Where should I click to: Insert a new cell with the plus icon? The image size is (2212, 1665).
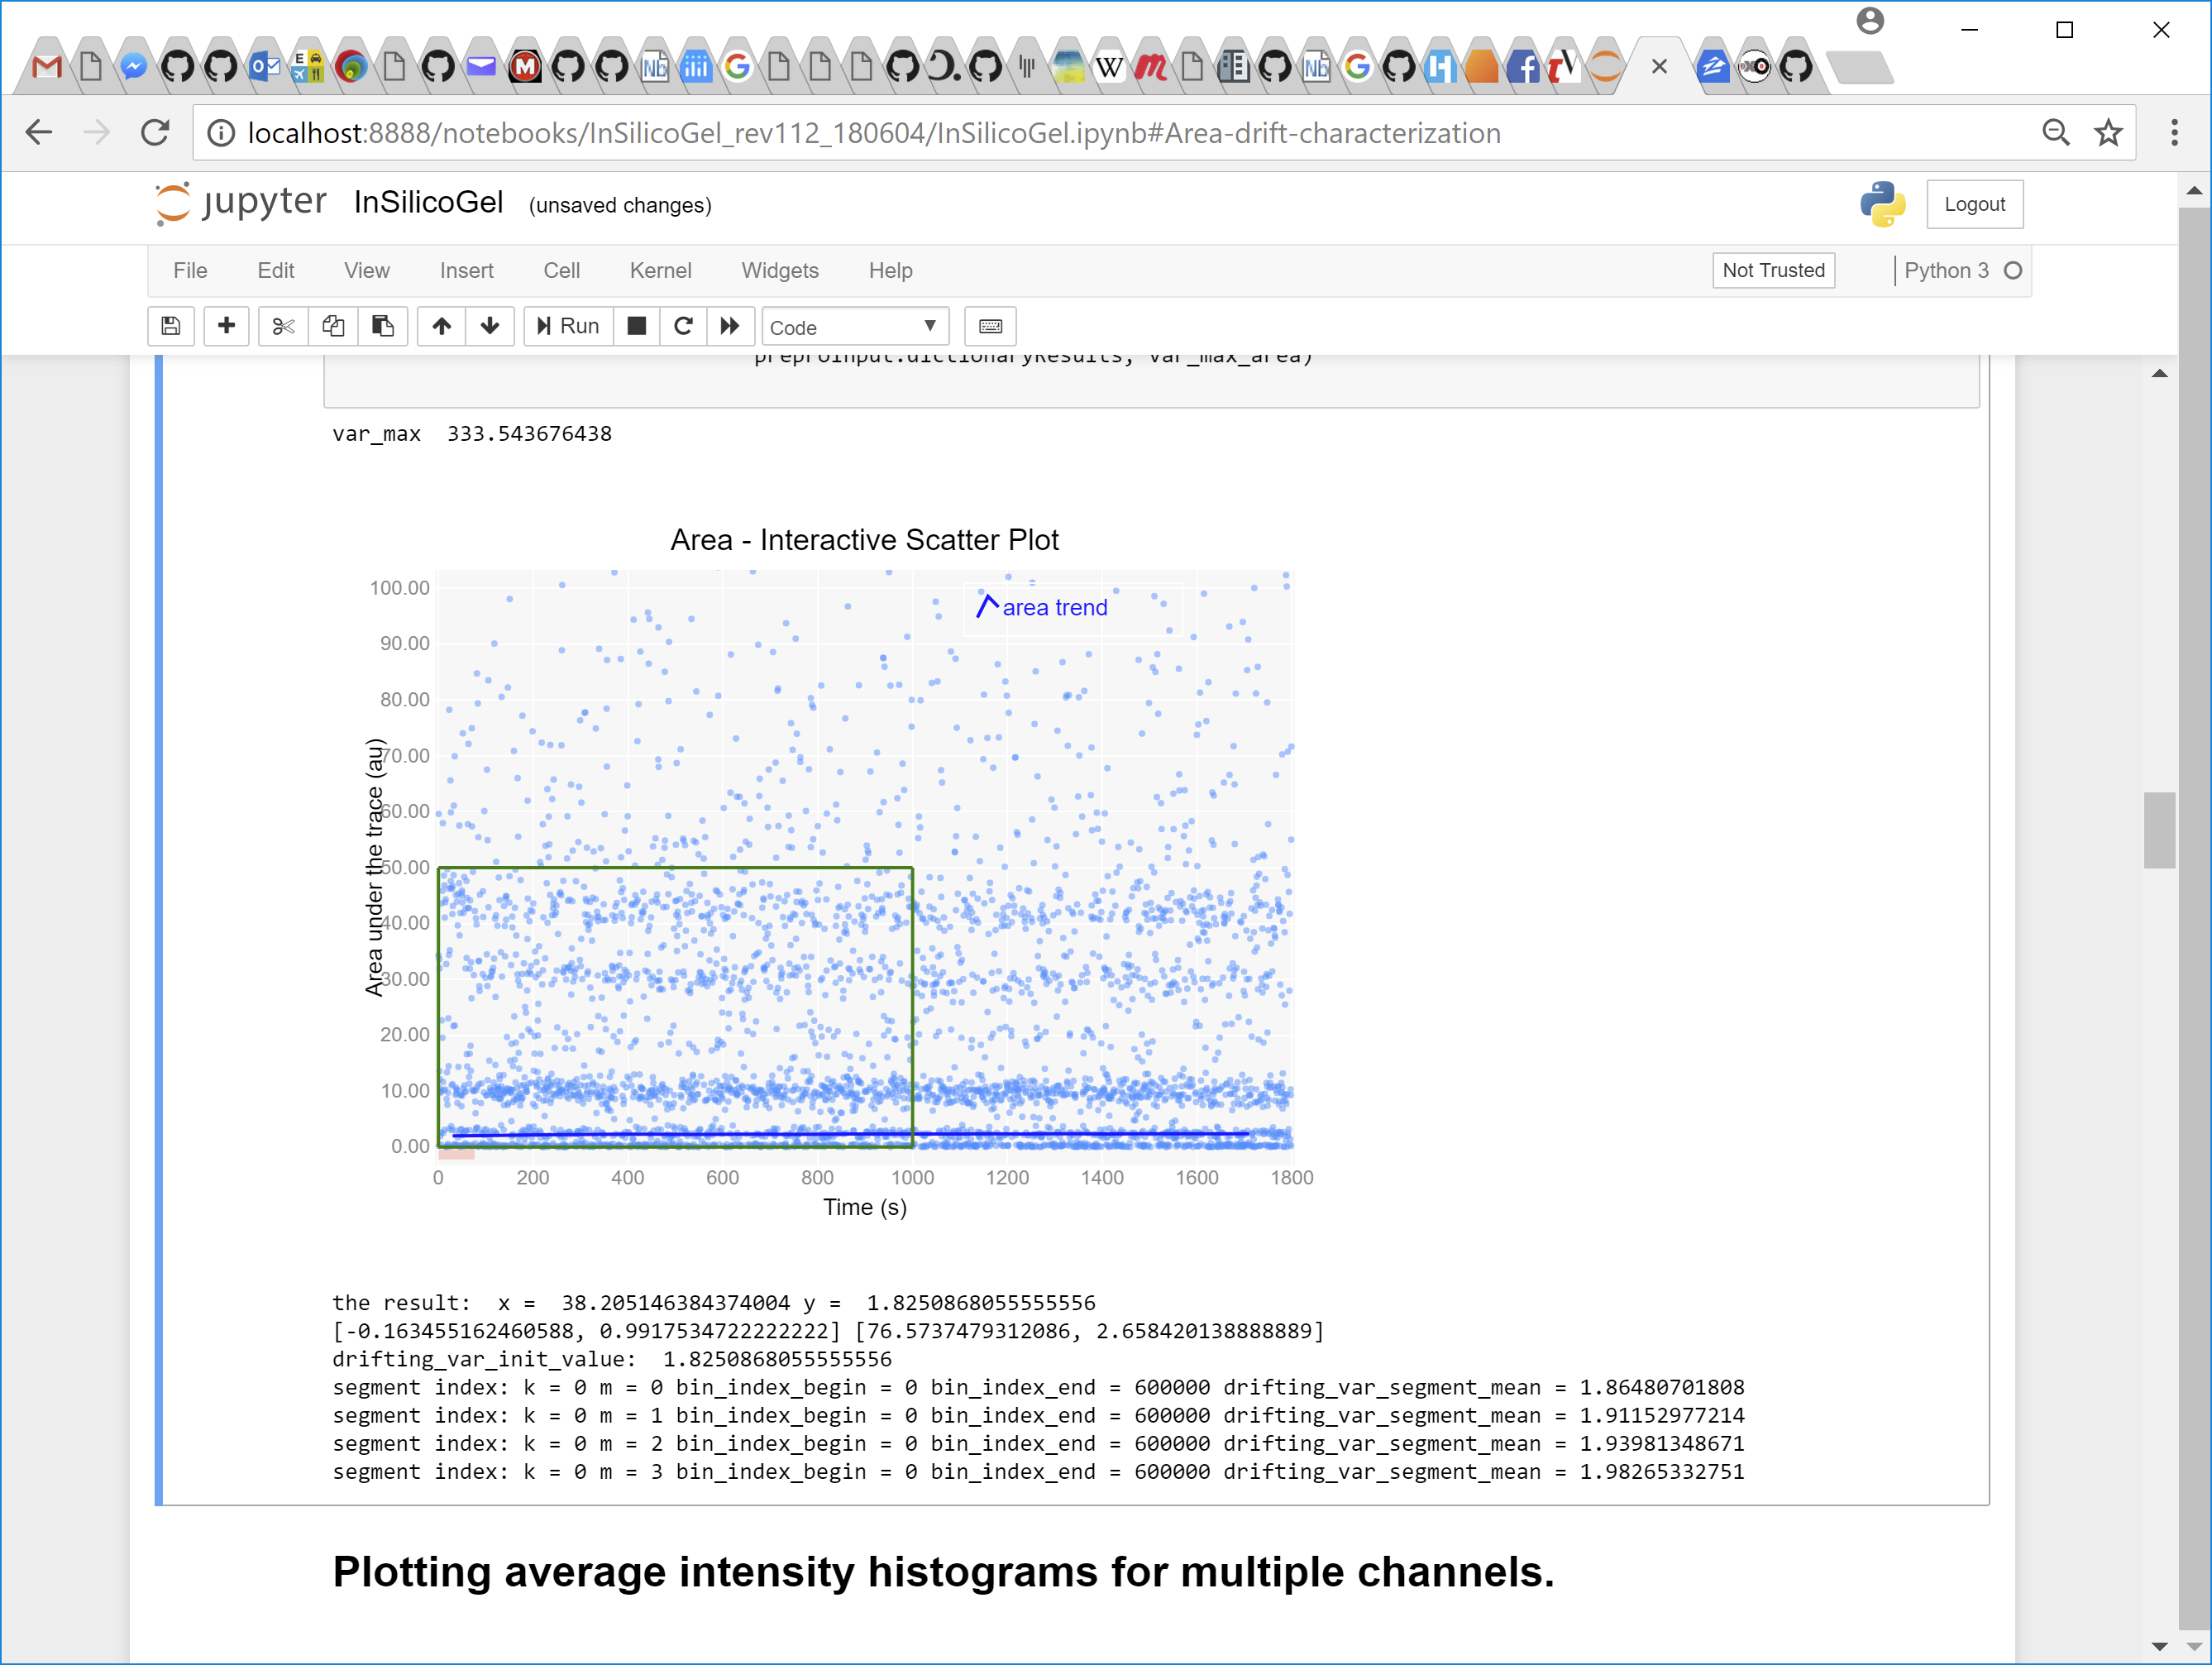click(x=226, y=326)
